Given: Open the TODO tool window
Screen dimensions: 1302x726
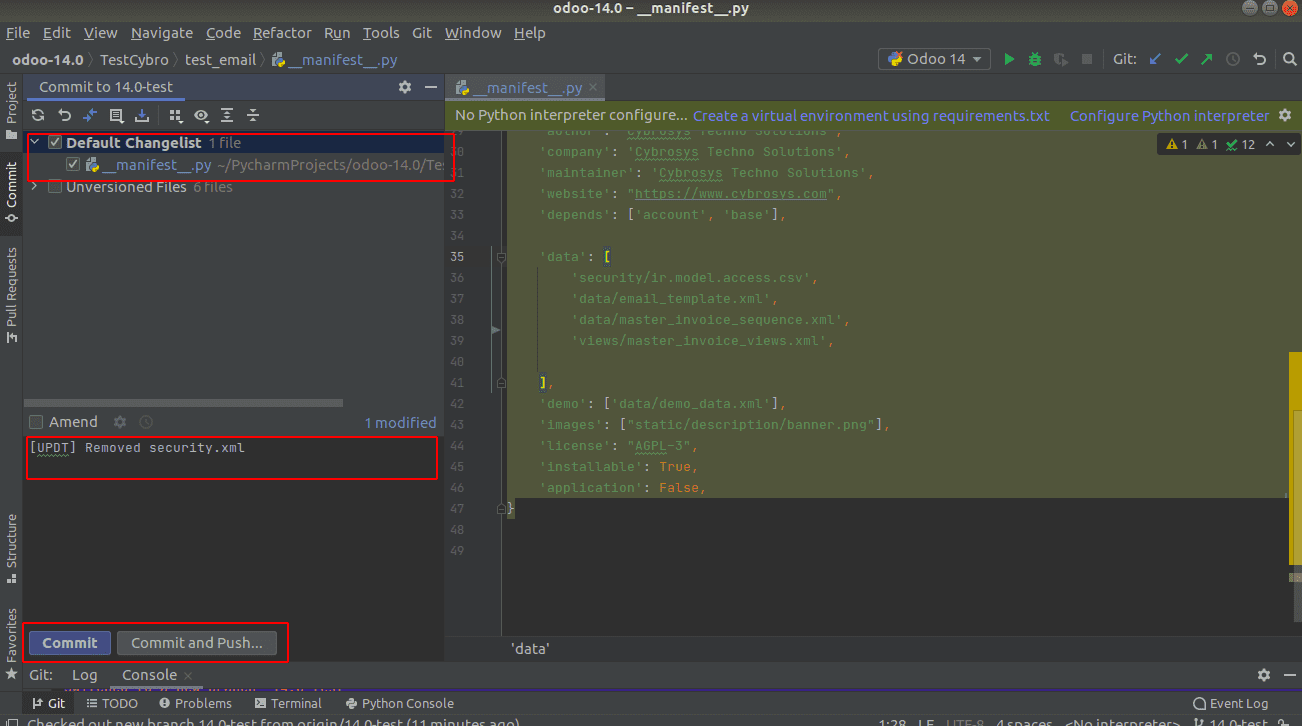Looking at the screenshot, I should 111,703.
